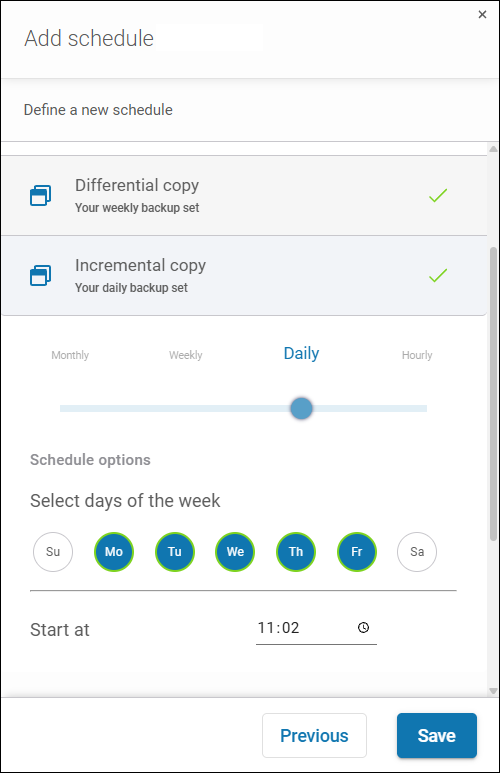Screen dimensions: 500x774
Task: Click the Differential copy stacked-windows icon
Action: pyautogui.click(x=40, y=195)
